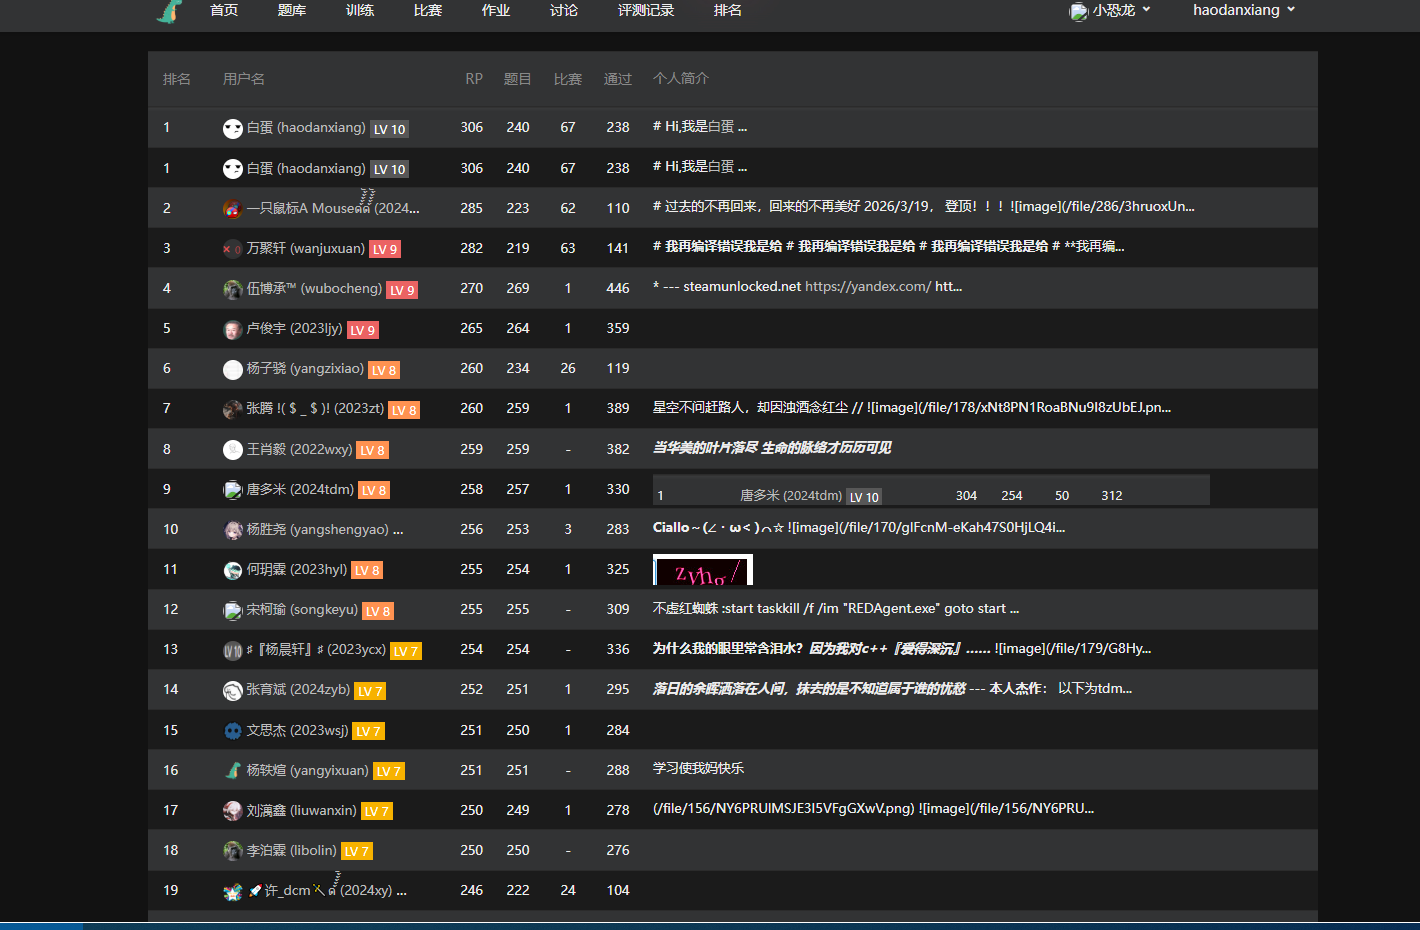Viewport: 1420px width, 930px height.
Task: Click bio starting 落日的余晖洒落在人间
Action: 892,688
